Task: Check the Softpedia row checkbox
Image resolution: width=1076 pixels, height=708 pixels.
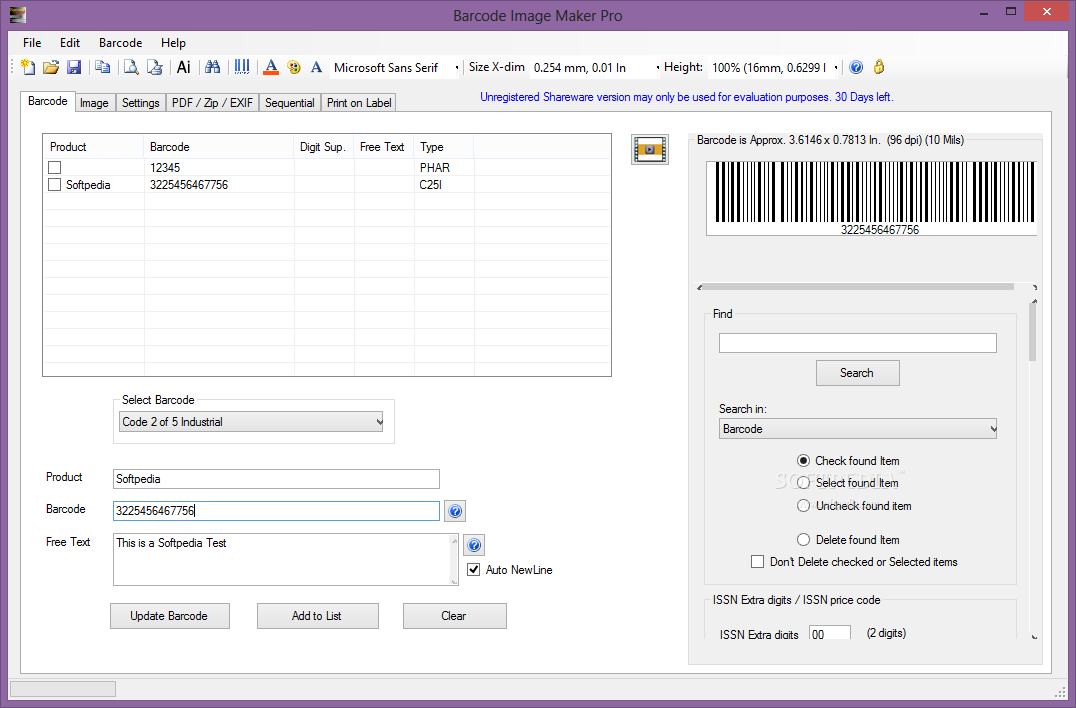Action: pyautogui.click(x=55, y=185)
